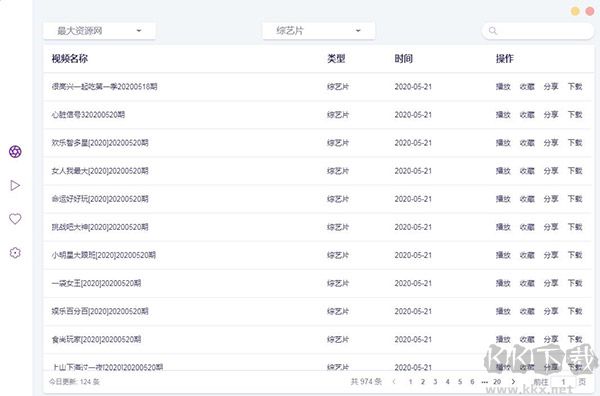Click the yellow minimize circle
The image size is (600, 396).
(x=575, y=11)
